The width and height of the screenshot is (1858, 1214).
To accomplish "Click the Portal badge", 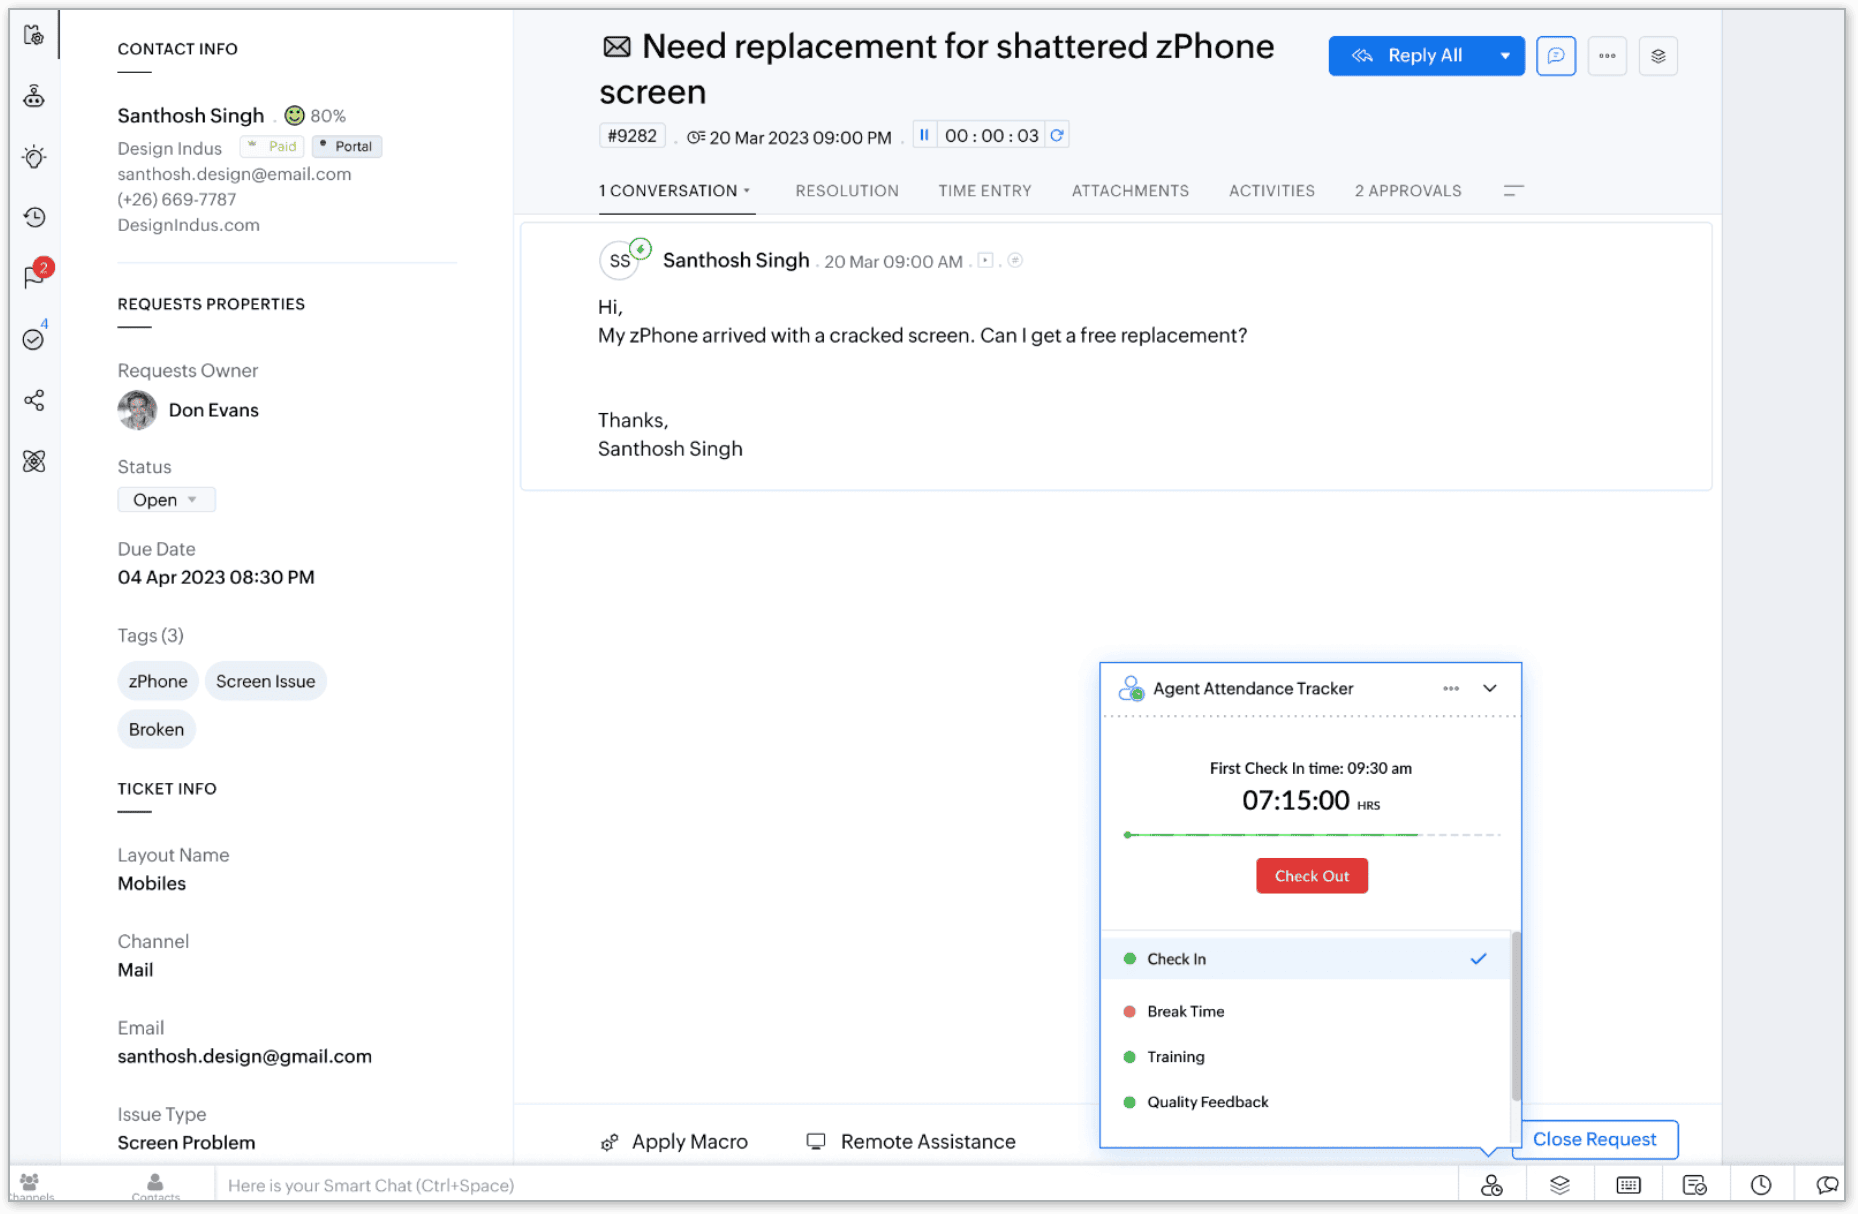I will 346,146.
